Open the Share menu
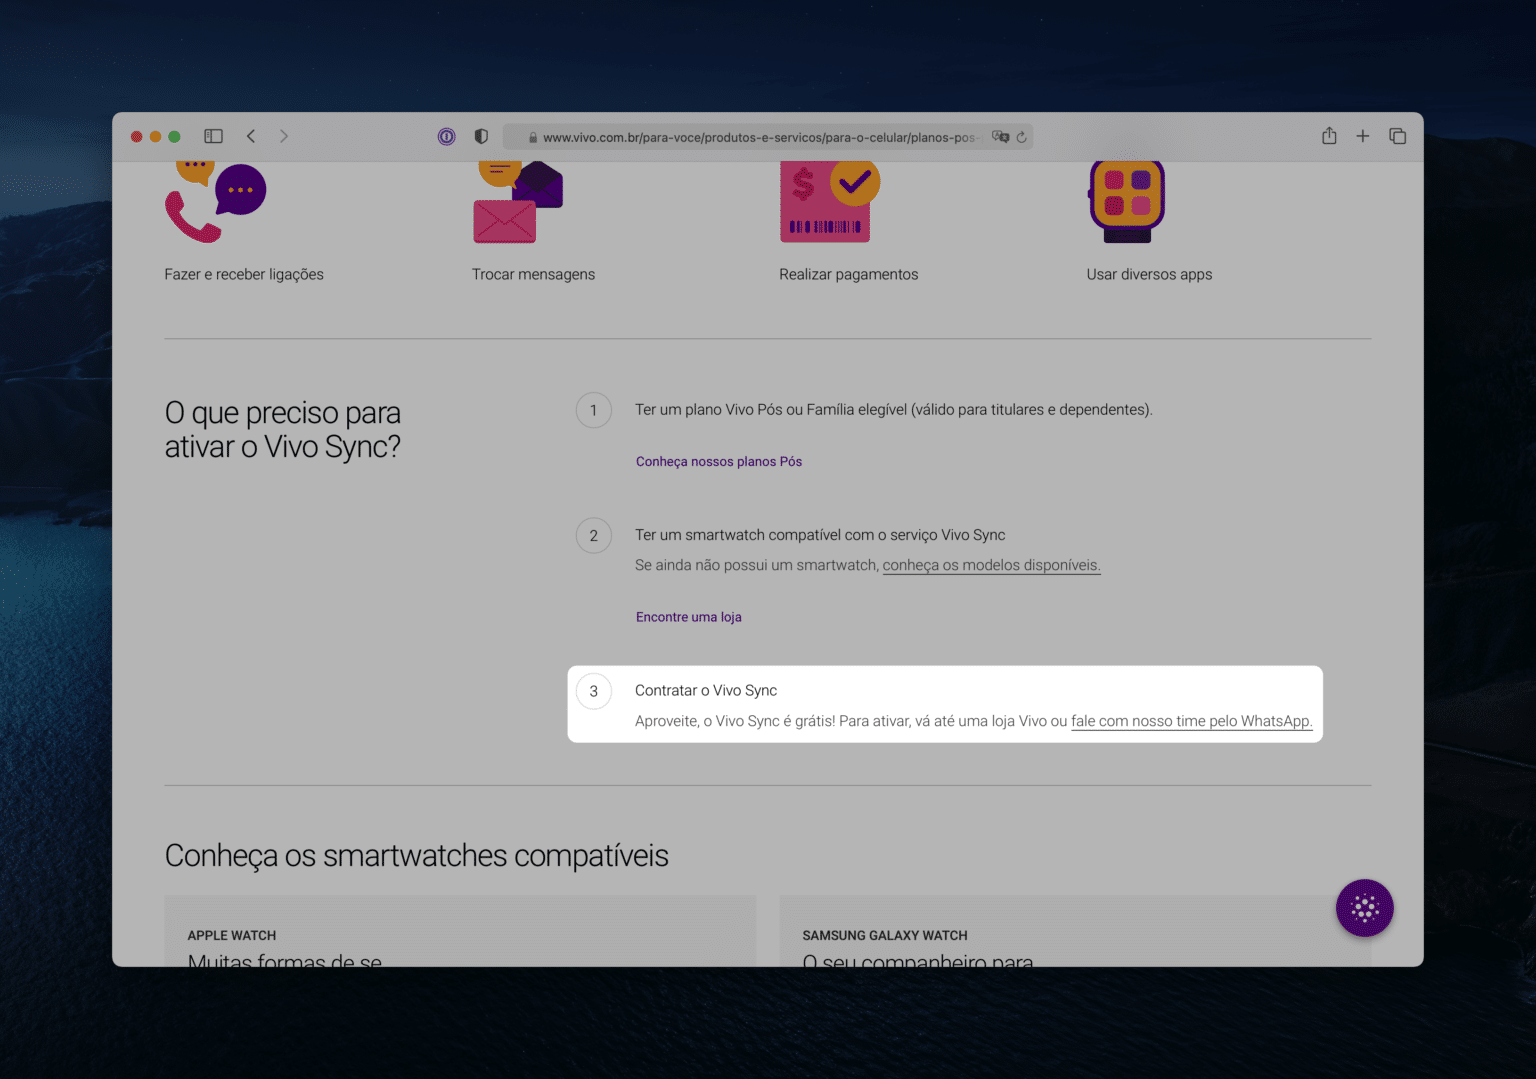Screen dimensions: 1536x1079 [x=1329, y=136]
